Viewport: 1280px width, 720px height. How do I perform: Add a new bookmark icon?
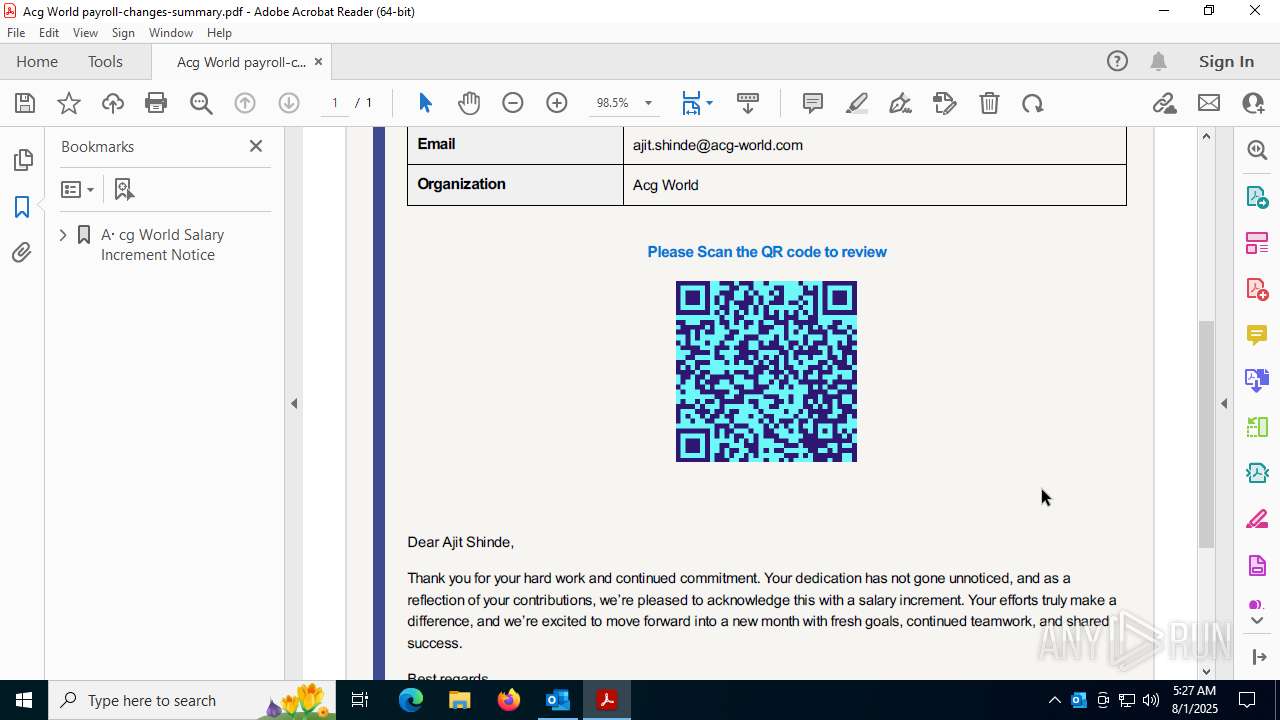point(124,189)
